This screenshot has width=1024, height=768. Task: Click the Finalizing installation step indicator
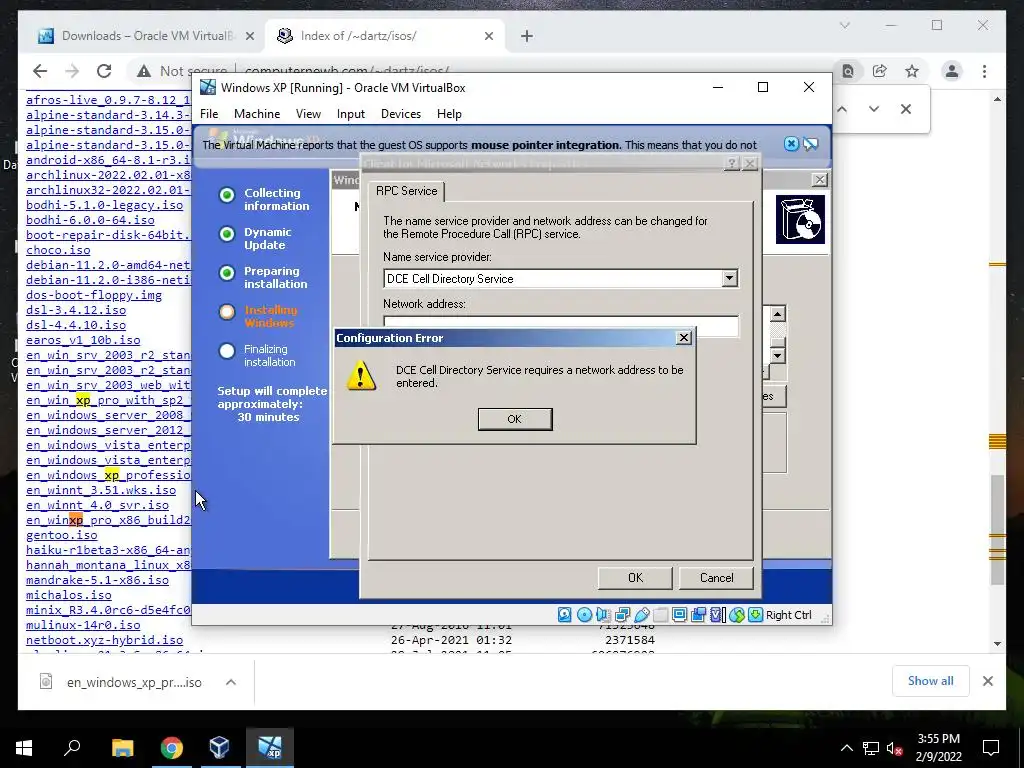tap(227, 351)
